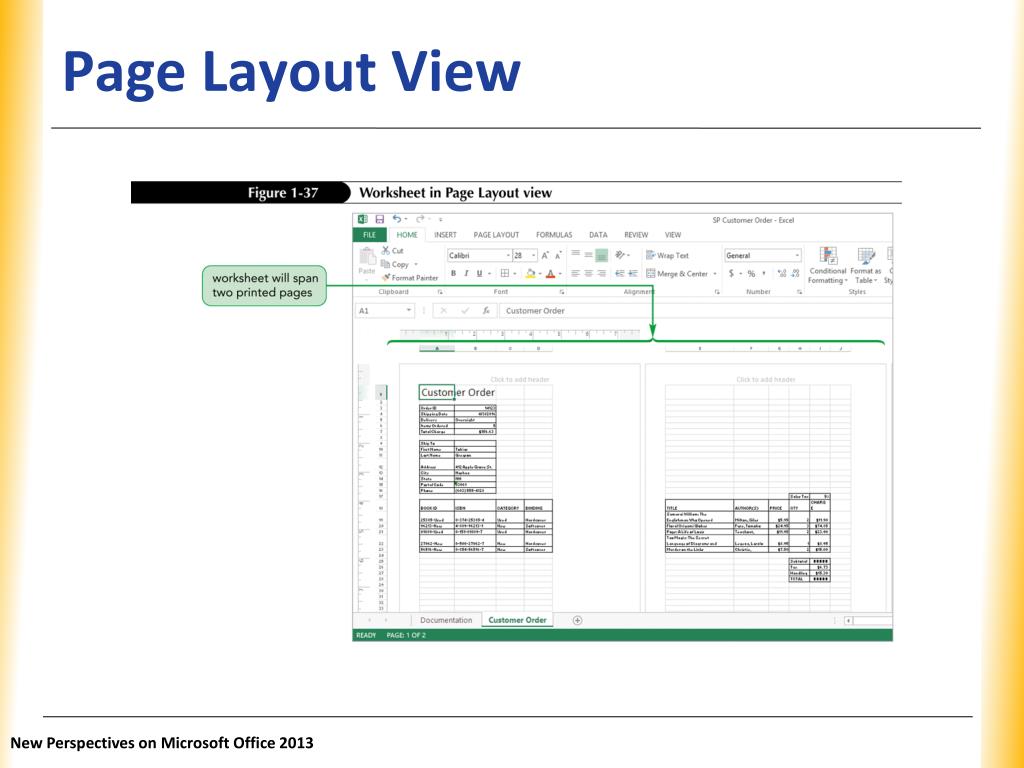Screen dimensions: 1024x768
Task: Add a new sheet with plus button
Action: click(x=577, y=620)
